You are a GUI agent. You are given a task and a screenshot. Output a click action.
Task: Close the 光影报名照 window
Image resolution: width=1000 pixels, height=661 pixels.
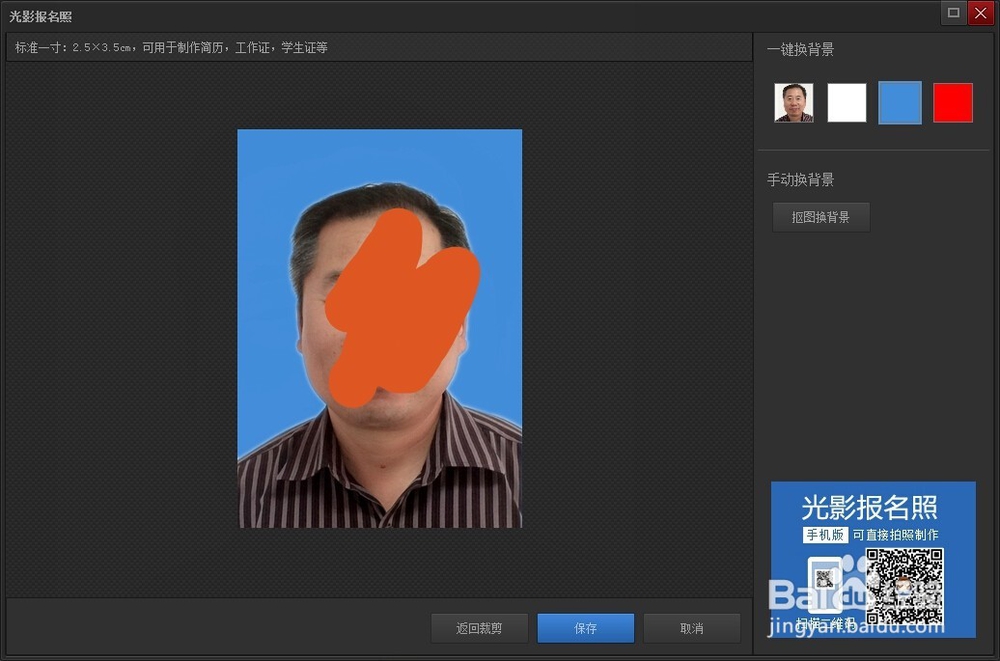[980, 13]
